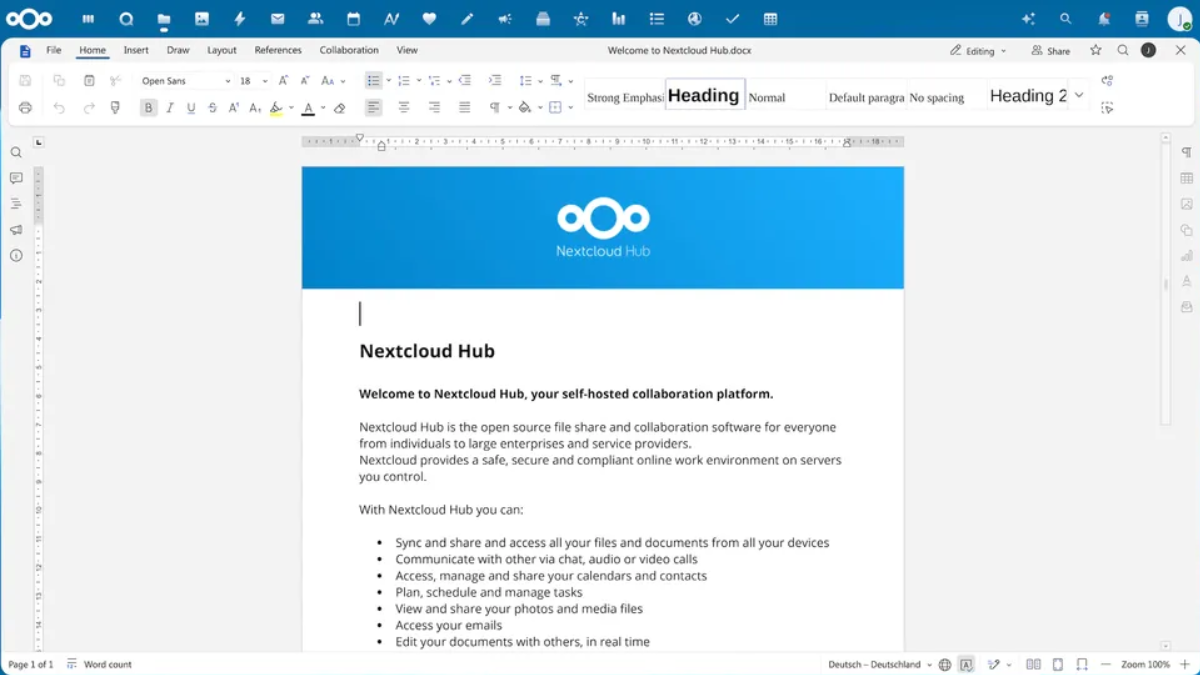Toggle underline formatting
The width and height of the screenshot is (1200, 675).
pyautogui.click(x=191, y=108)
